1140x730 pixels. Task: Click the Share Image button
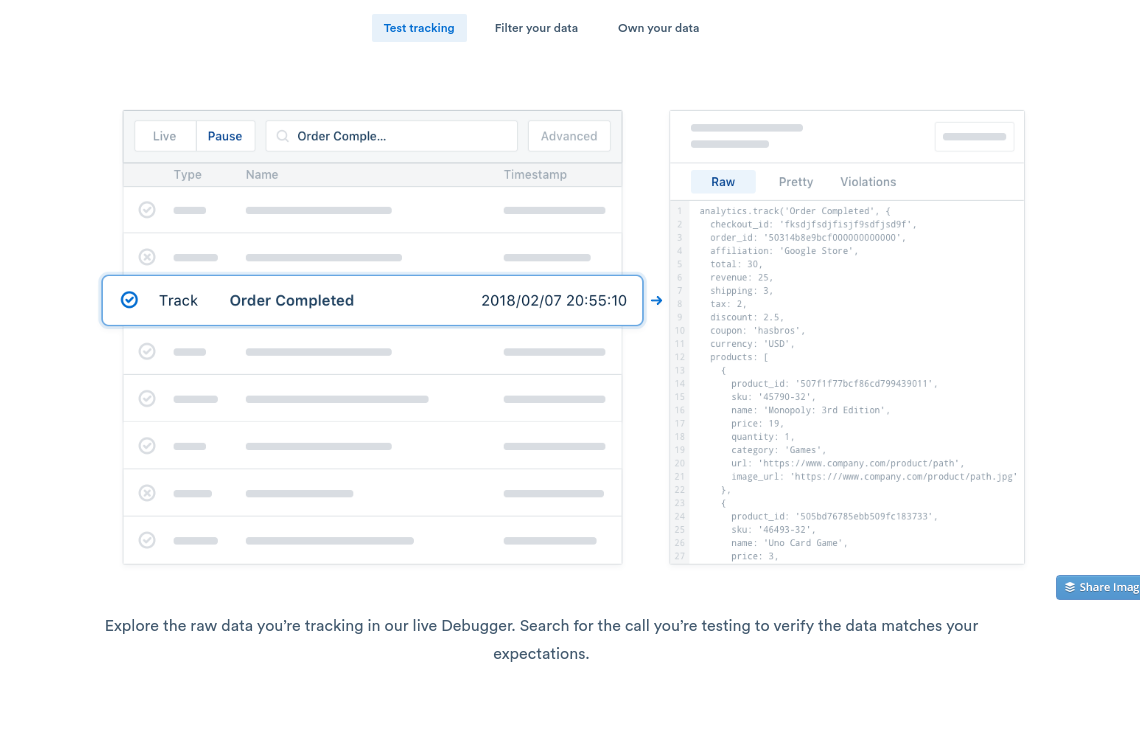pos(1098,587)
